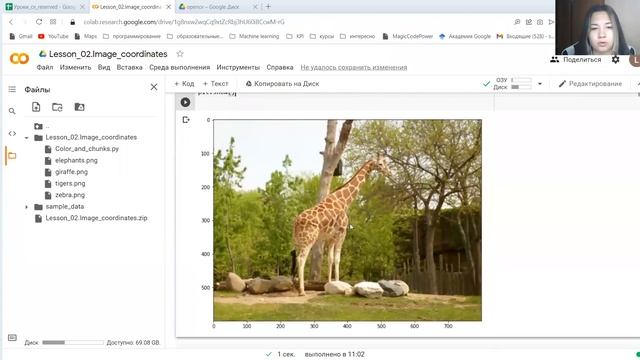Image resolution: width=640 pixels, height=360 pixels.
Task: Select zebra.png file
Action: [x=70, y=195]
